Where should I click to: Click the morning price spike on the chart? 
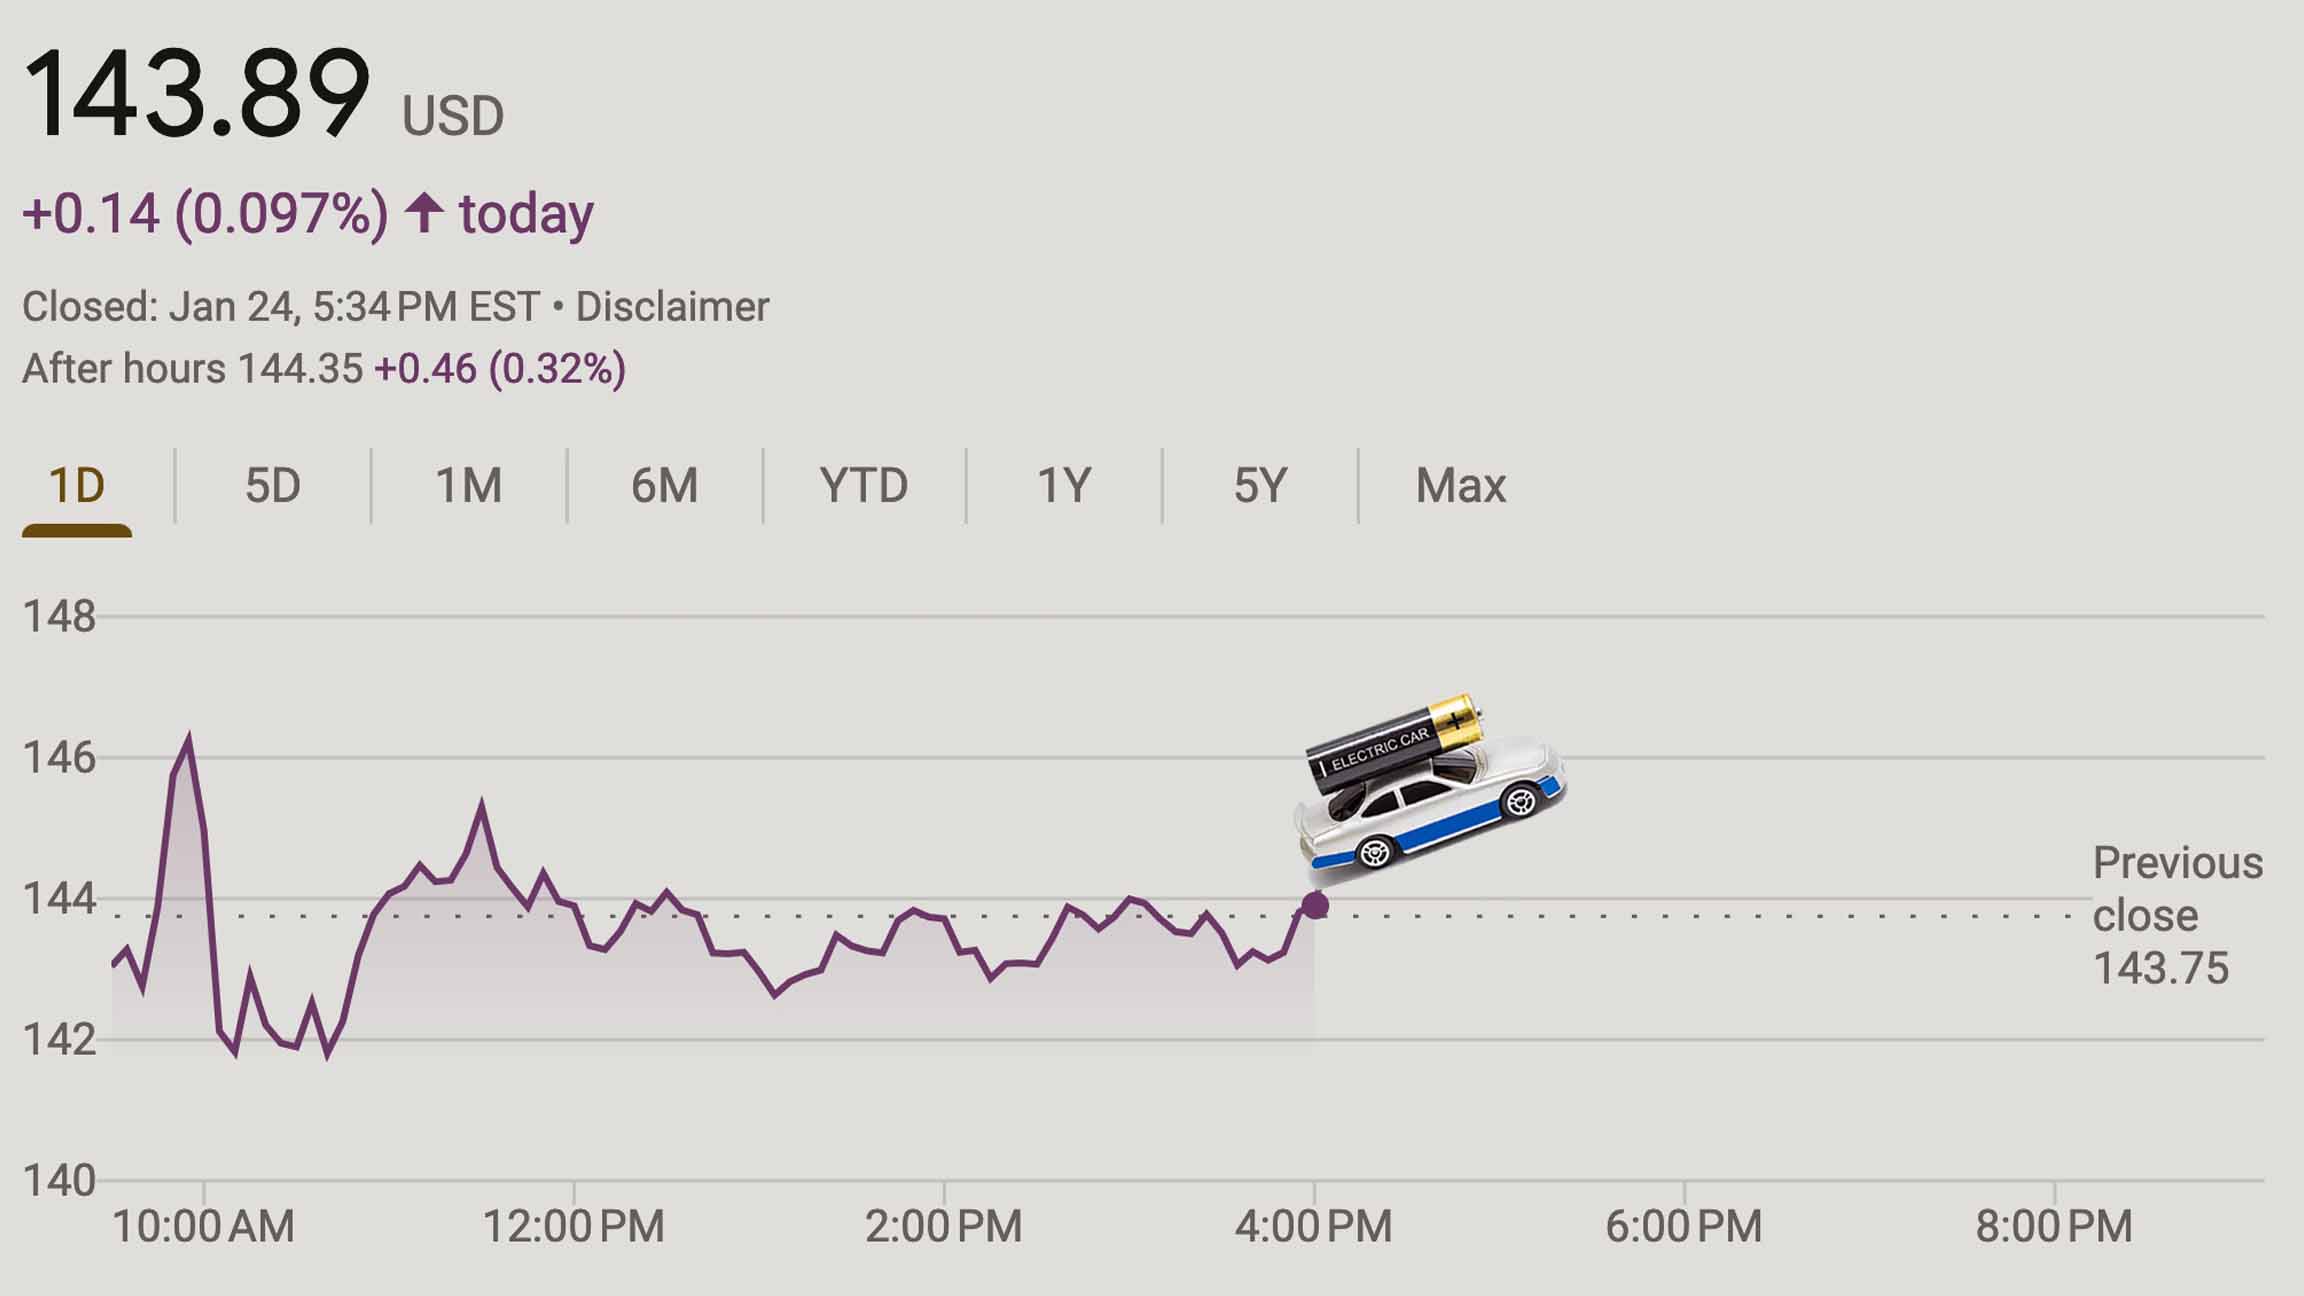pyautogui.click(x=188, y=735)
